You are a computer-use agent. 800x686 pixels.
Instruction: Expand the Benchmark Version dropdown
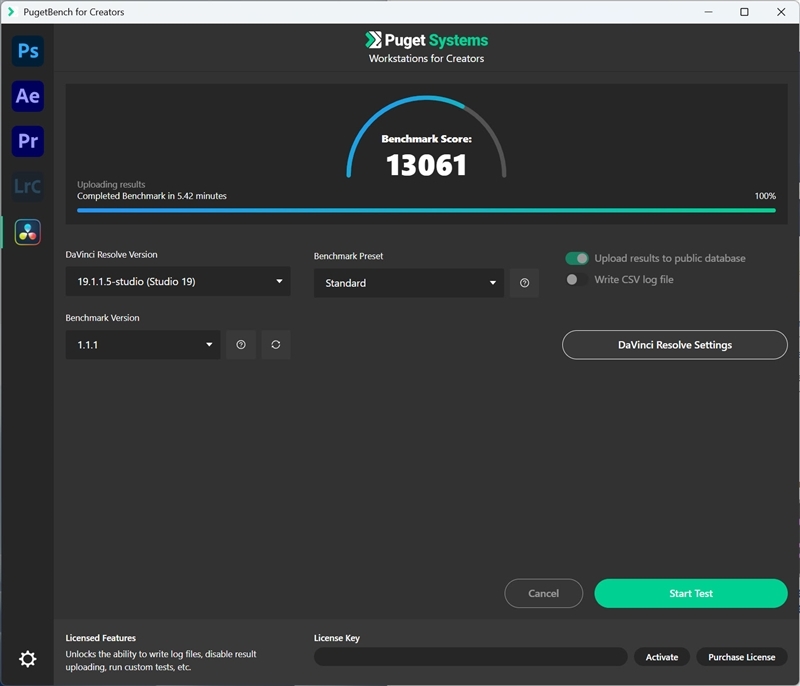tap(142, 344)
